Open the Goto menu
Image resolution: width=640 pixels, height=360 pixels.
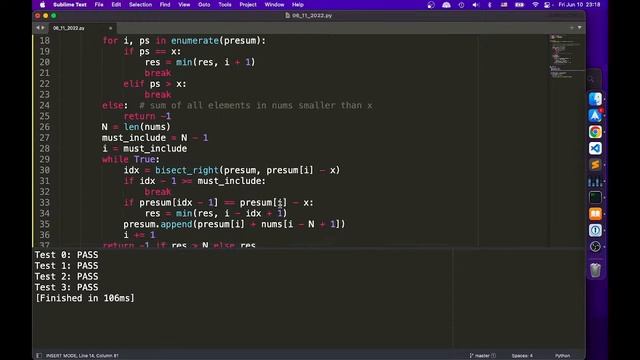204,5
